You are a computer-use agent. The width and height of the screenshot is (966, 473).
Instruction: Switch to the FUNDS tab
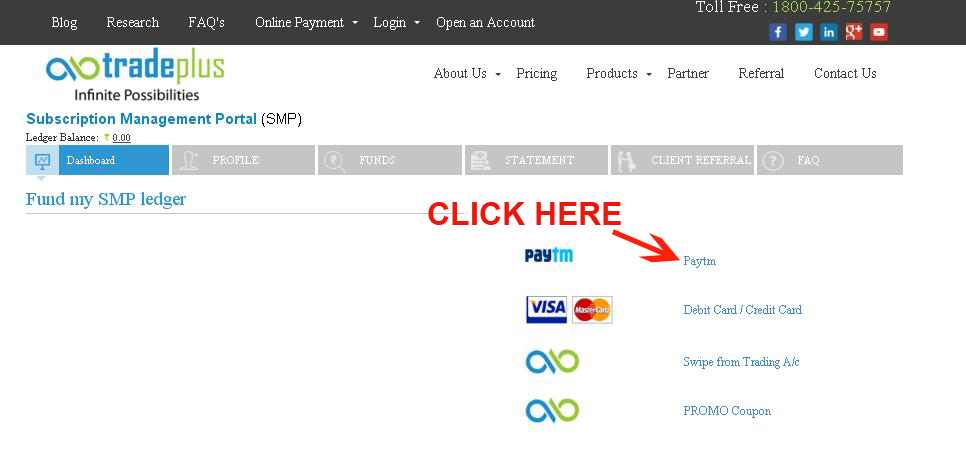click(x=390, y=160)
